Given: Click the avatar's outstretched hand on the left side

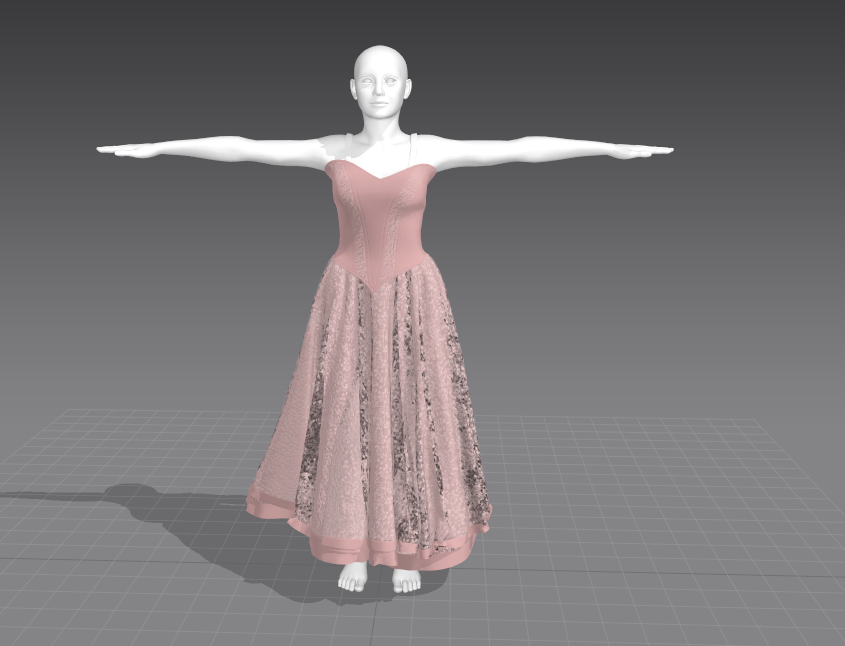Looking at the screenshot, I should (127, 150).
